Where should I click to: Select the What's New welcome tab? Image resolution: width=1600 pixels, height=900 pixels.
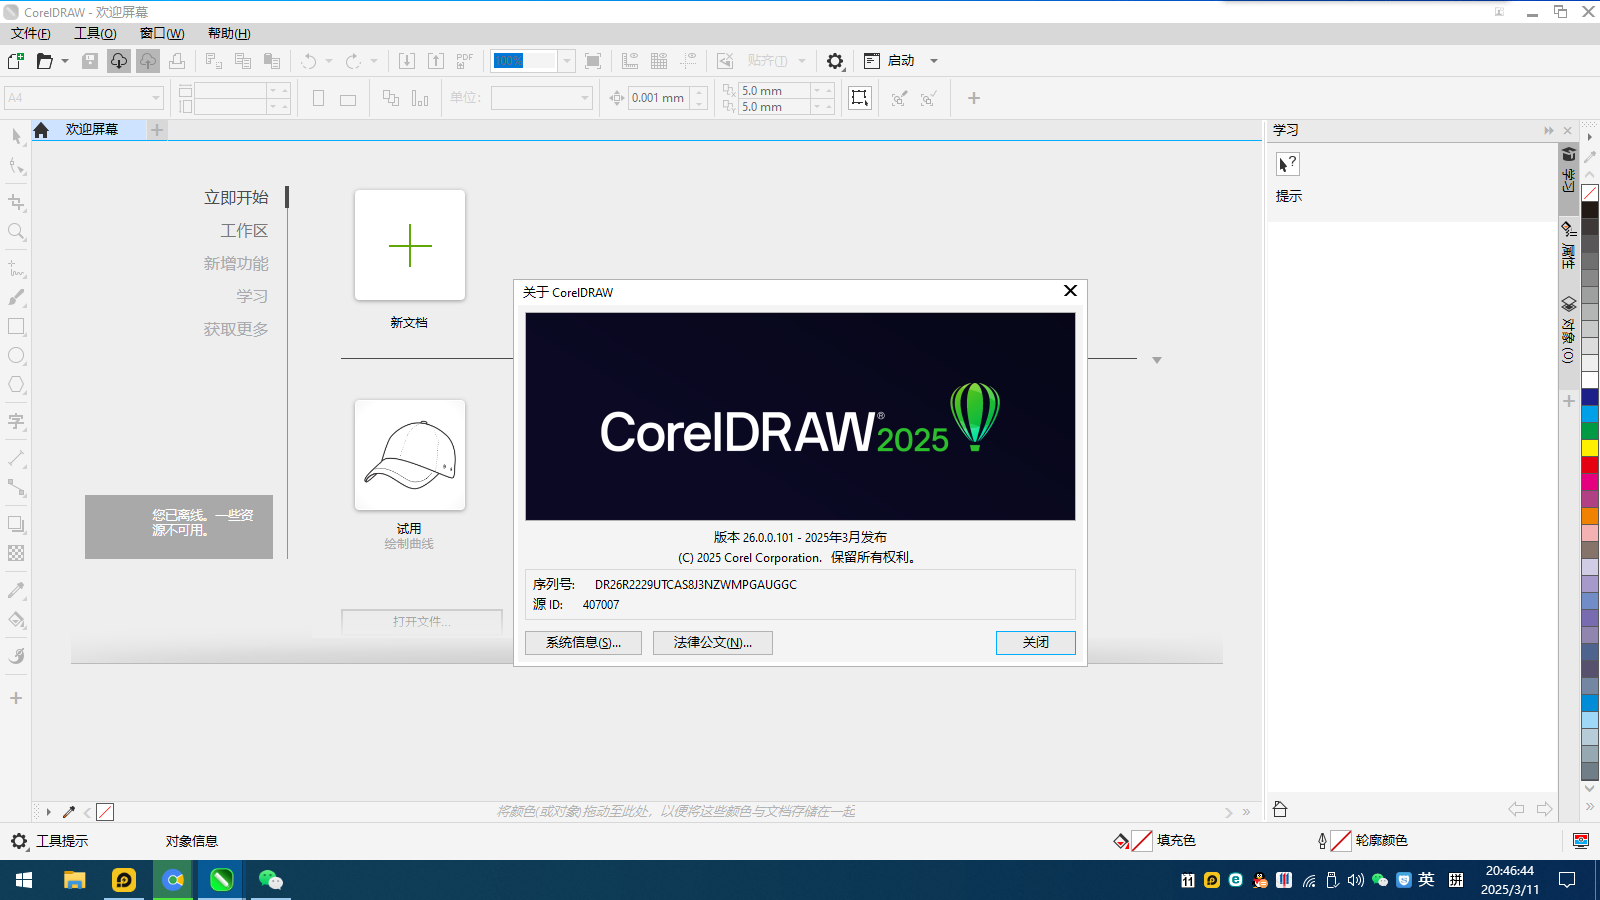click(x=236, y=264)
